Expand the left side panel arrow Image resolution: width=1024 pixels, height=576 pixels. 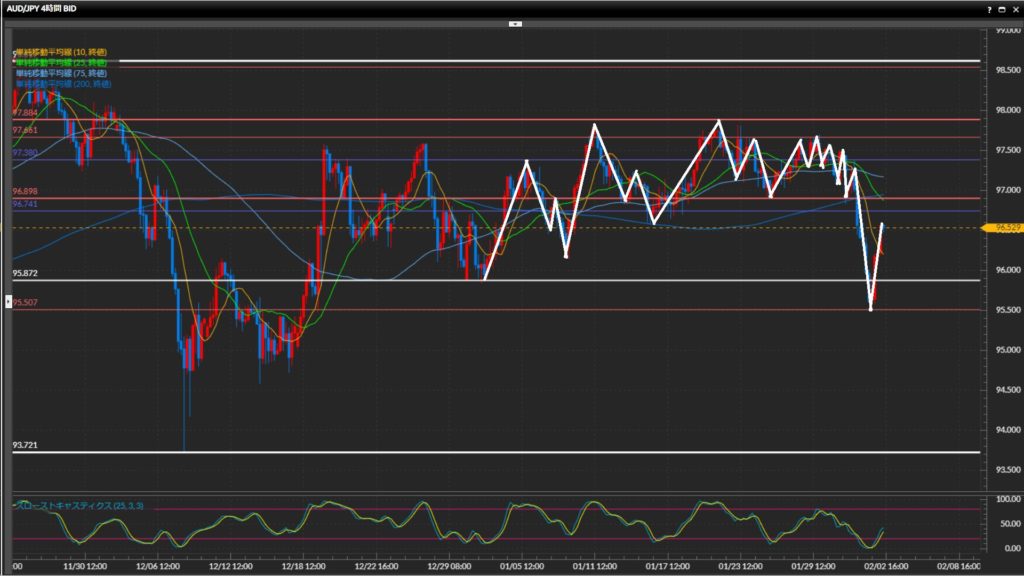[x=10, y=300]
